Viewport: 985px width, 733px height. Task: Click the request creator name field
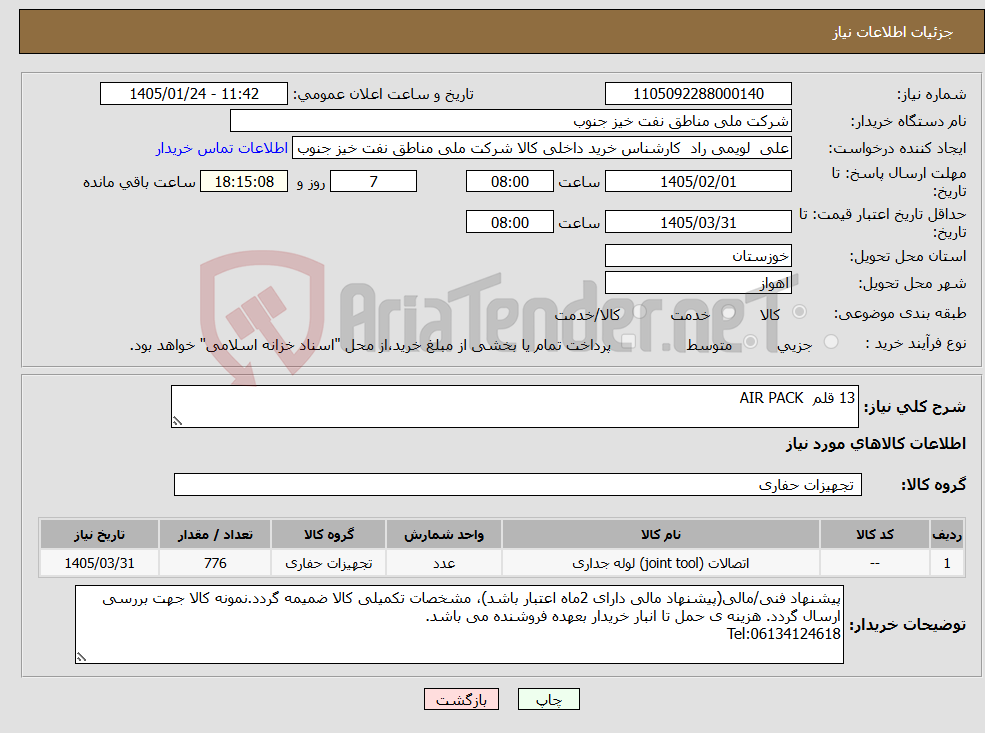pos(541,148)
